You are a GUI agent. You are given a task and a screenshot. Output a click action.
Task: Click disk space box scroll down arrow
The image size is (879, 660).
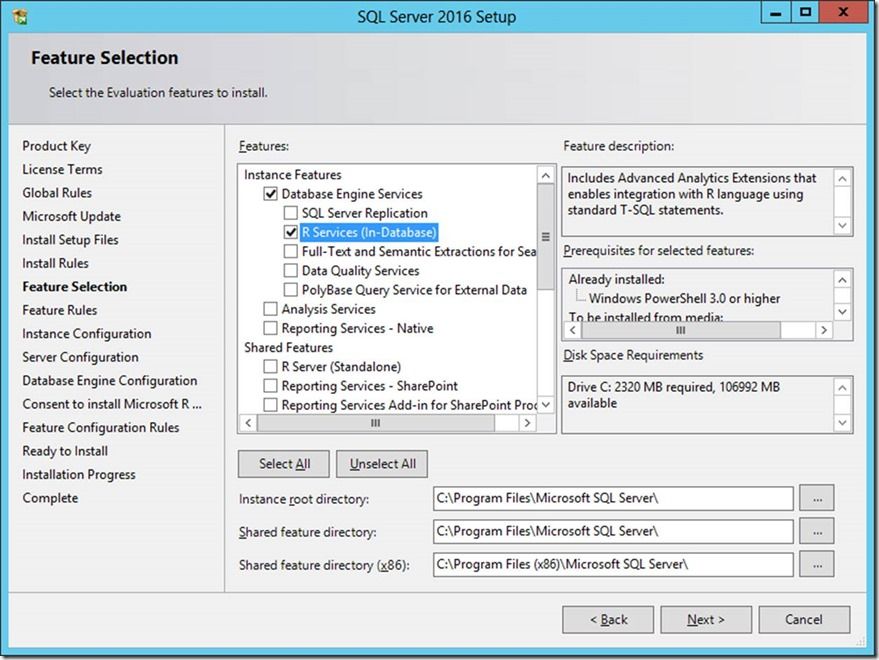tap(842, 422)
